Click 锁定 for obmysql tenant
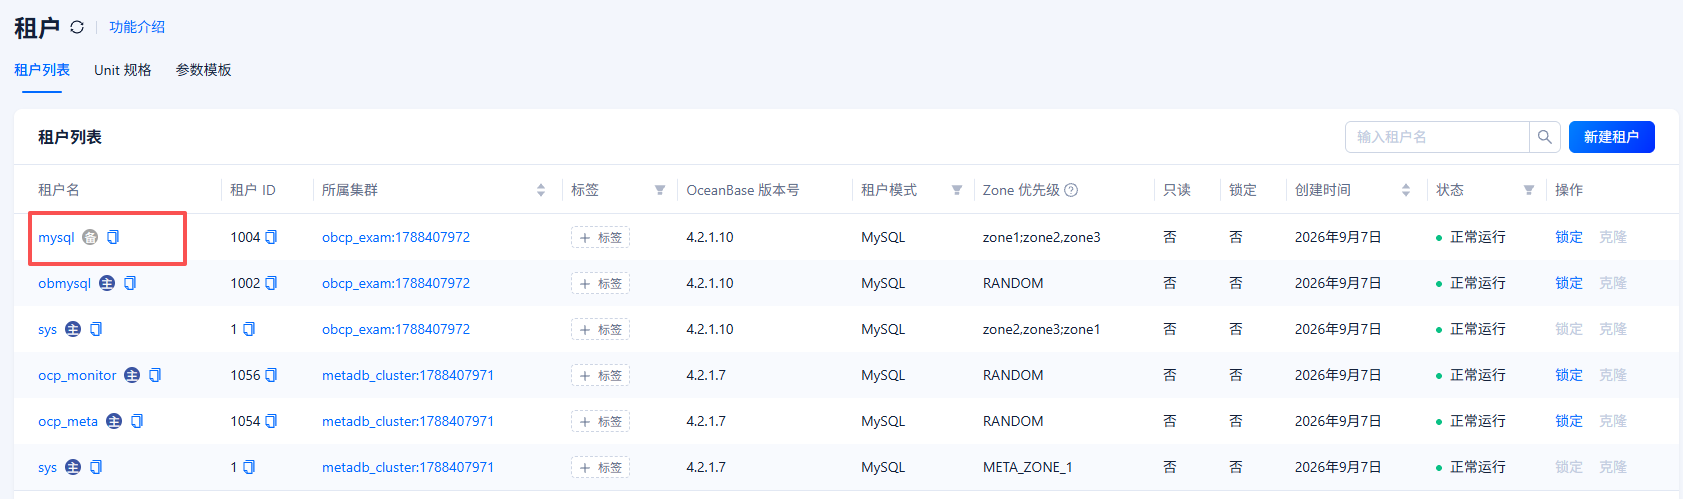This screenshot has height=499, width=1683. coord(1569,283)
